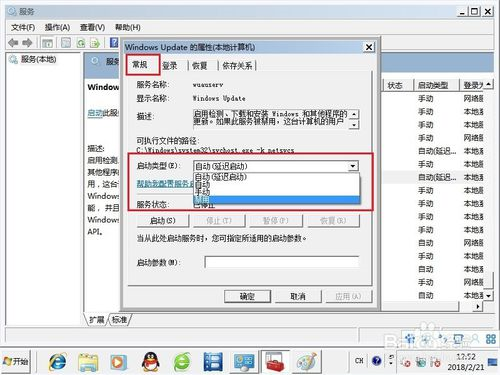Click the refresh toolbar icon
Screen dimensions: 500x375
coord(81,43)
